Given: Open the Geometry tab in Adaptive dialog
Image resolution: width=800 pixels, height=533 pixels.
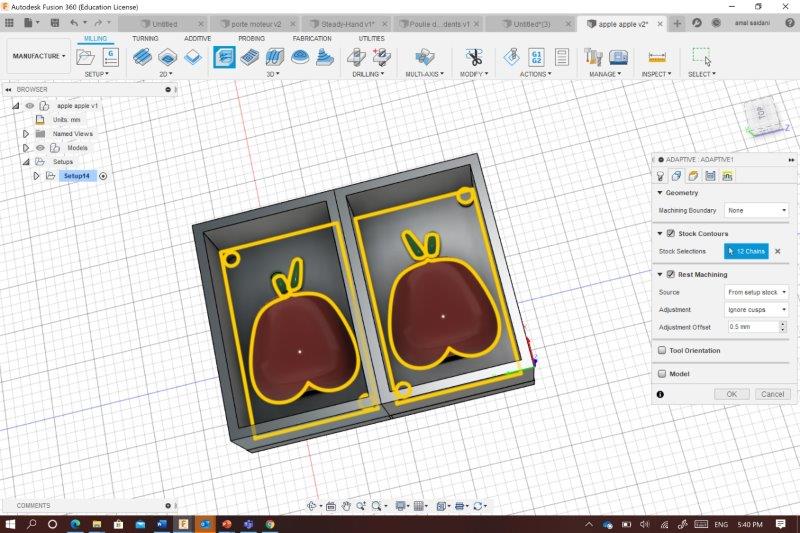Looking at the screenshot, I should 677,176.
